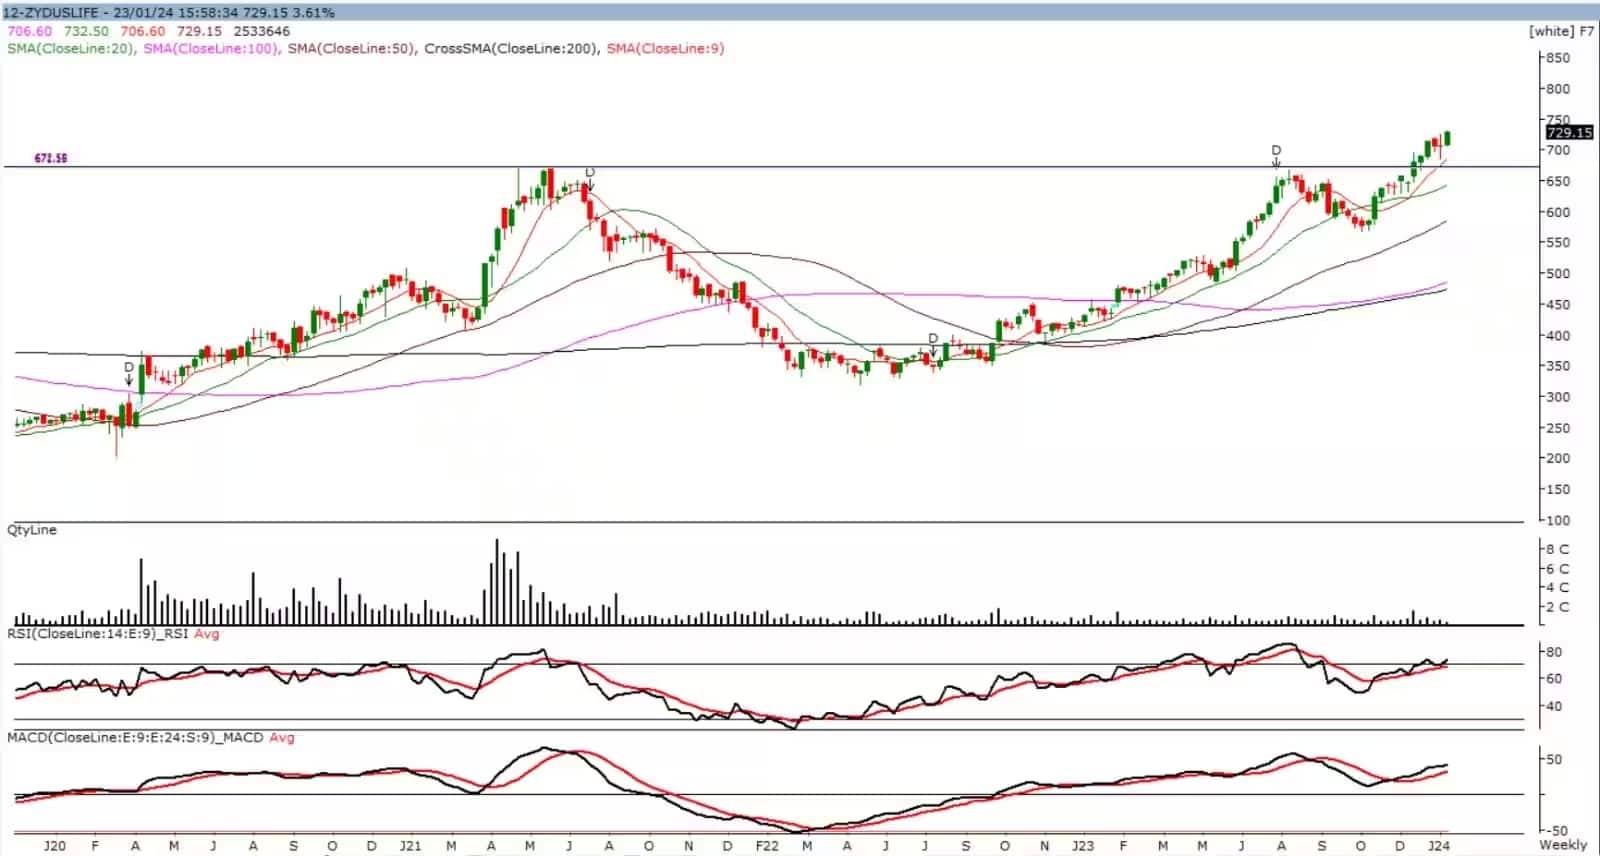Toggle the green SMA(CloseLine:20) legend entry

71,48
